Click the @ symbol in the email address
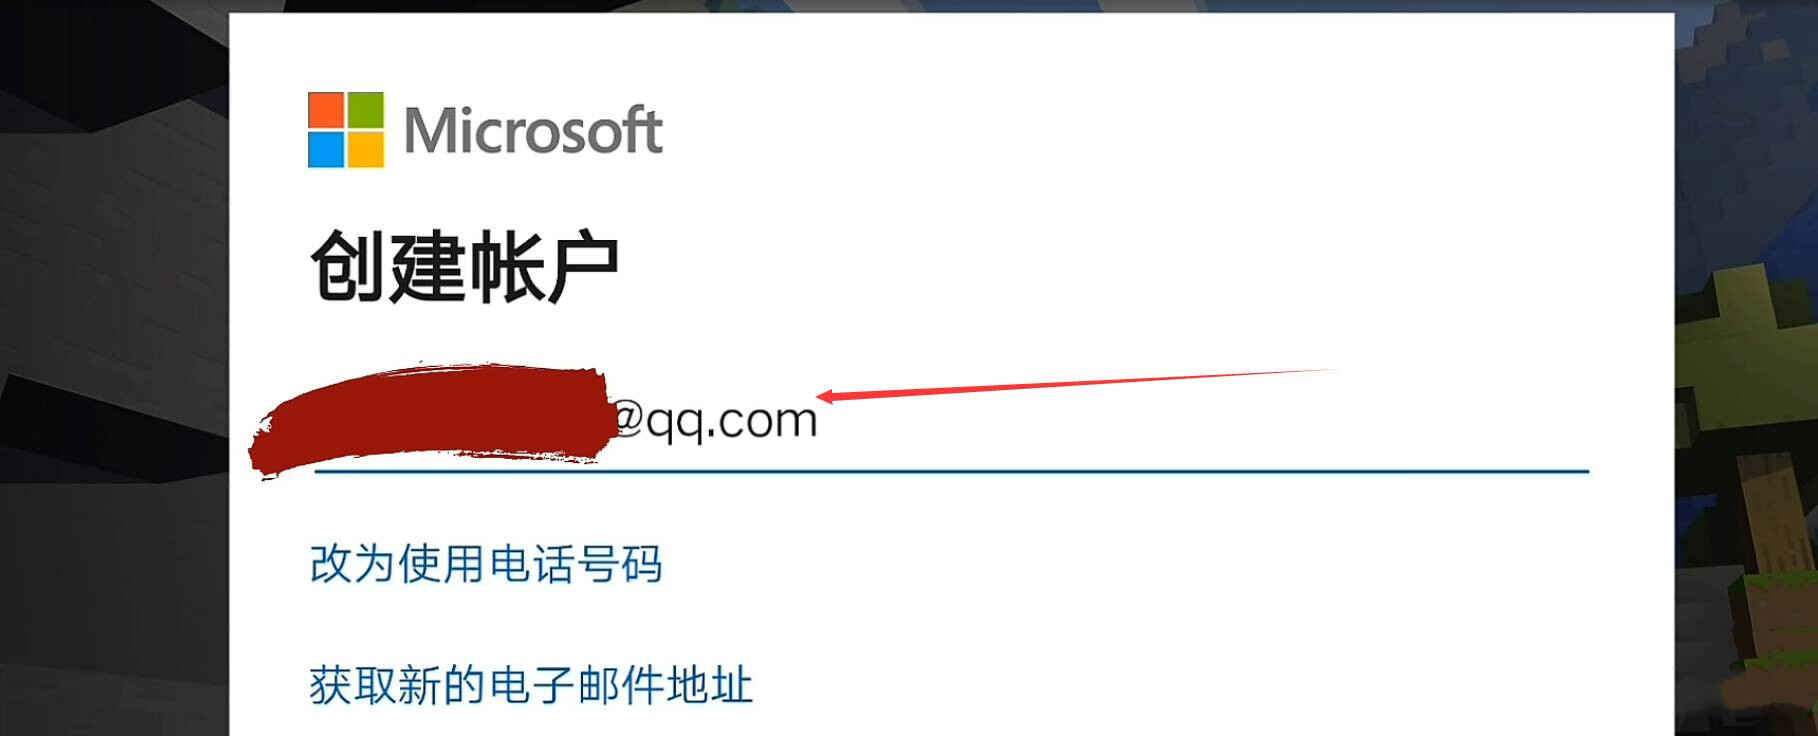The width and height of the screenshot is (1818, 736). point(626,420)
